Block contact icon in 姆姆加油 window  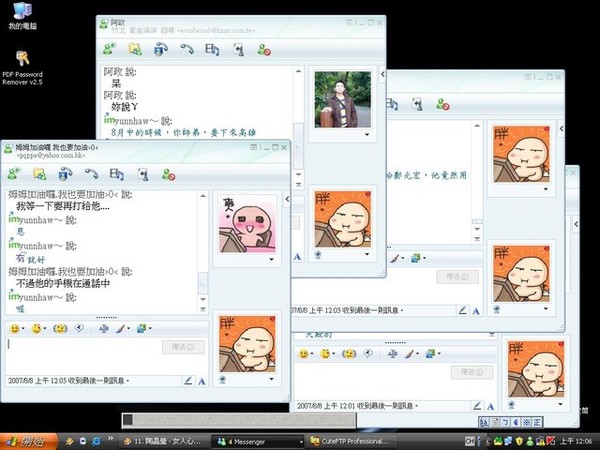coord(168,175)
